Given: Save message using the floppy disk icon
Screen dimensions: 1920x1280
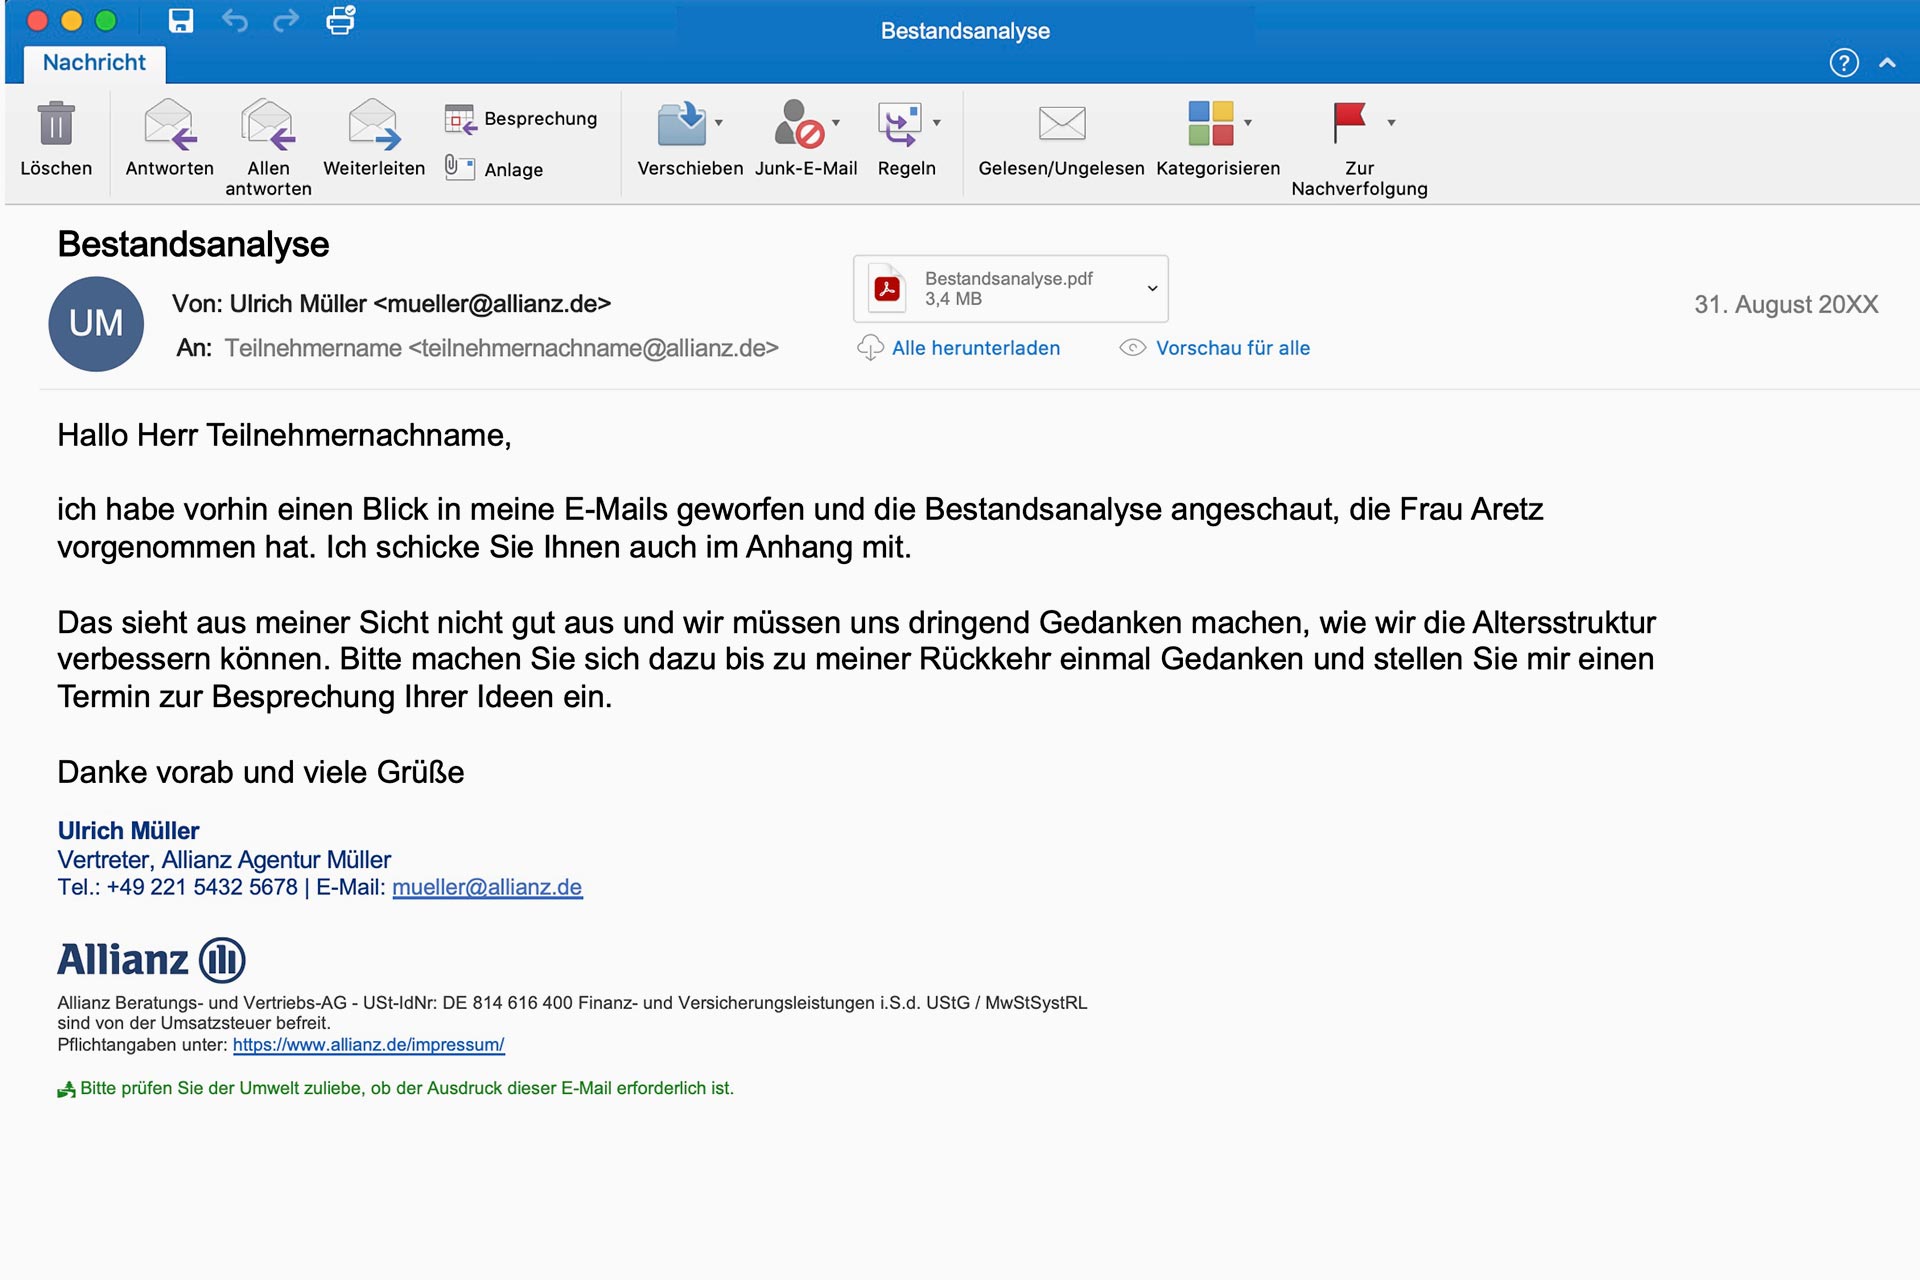Looking at the screenshot, I should coord(181,21).
